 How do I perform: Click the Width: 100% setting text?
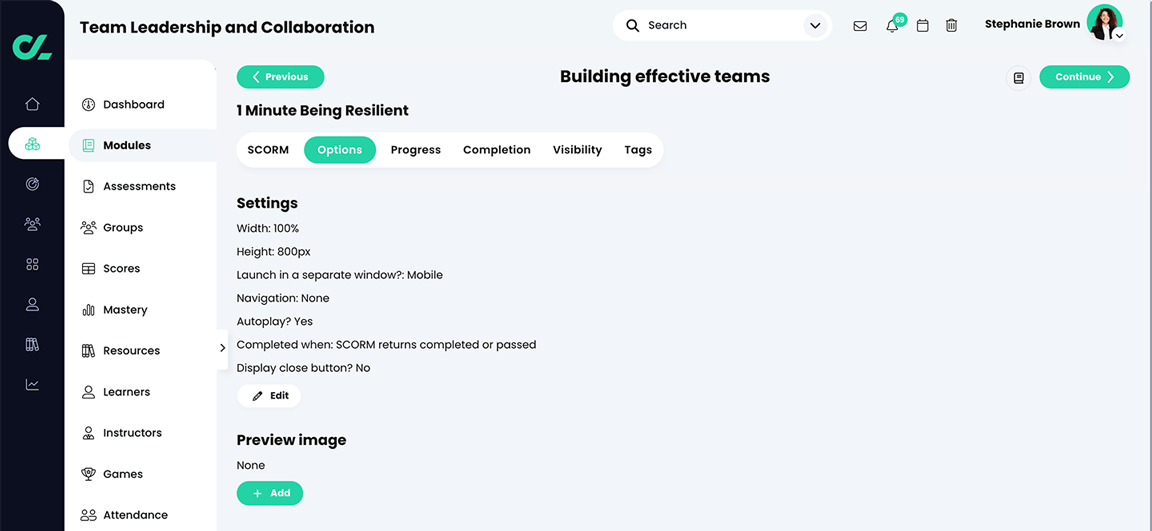coord(267,228)
